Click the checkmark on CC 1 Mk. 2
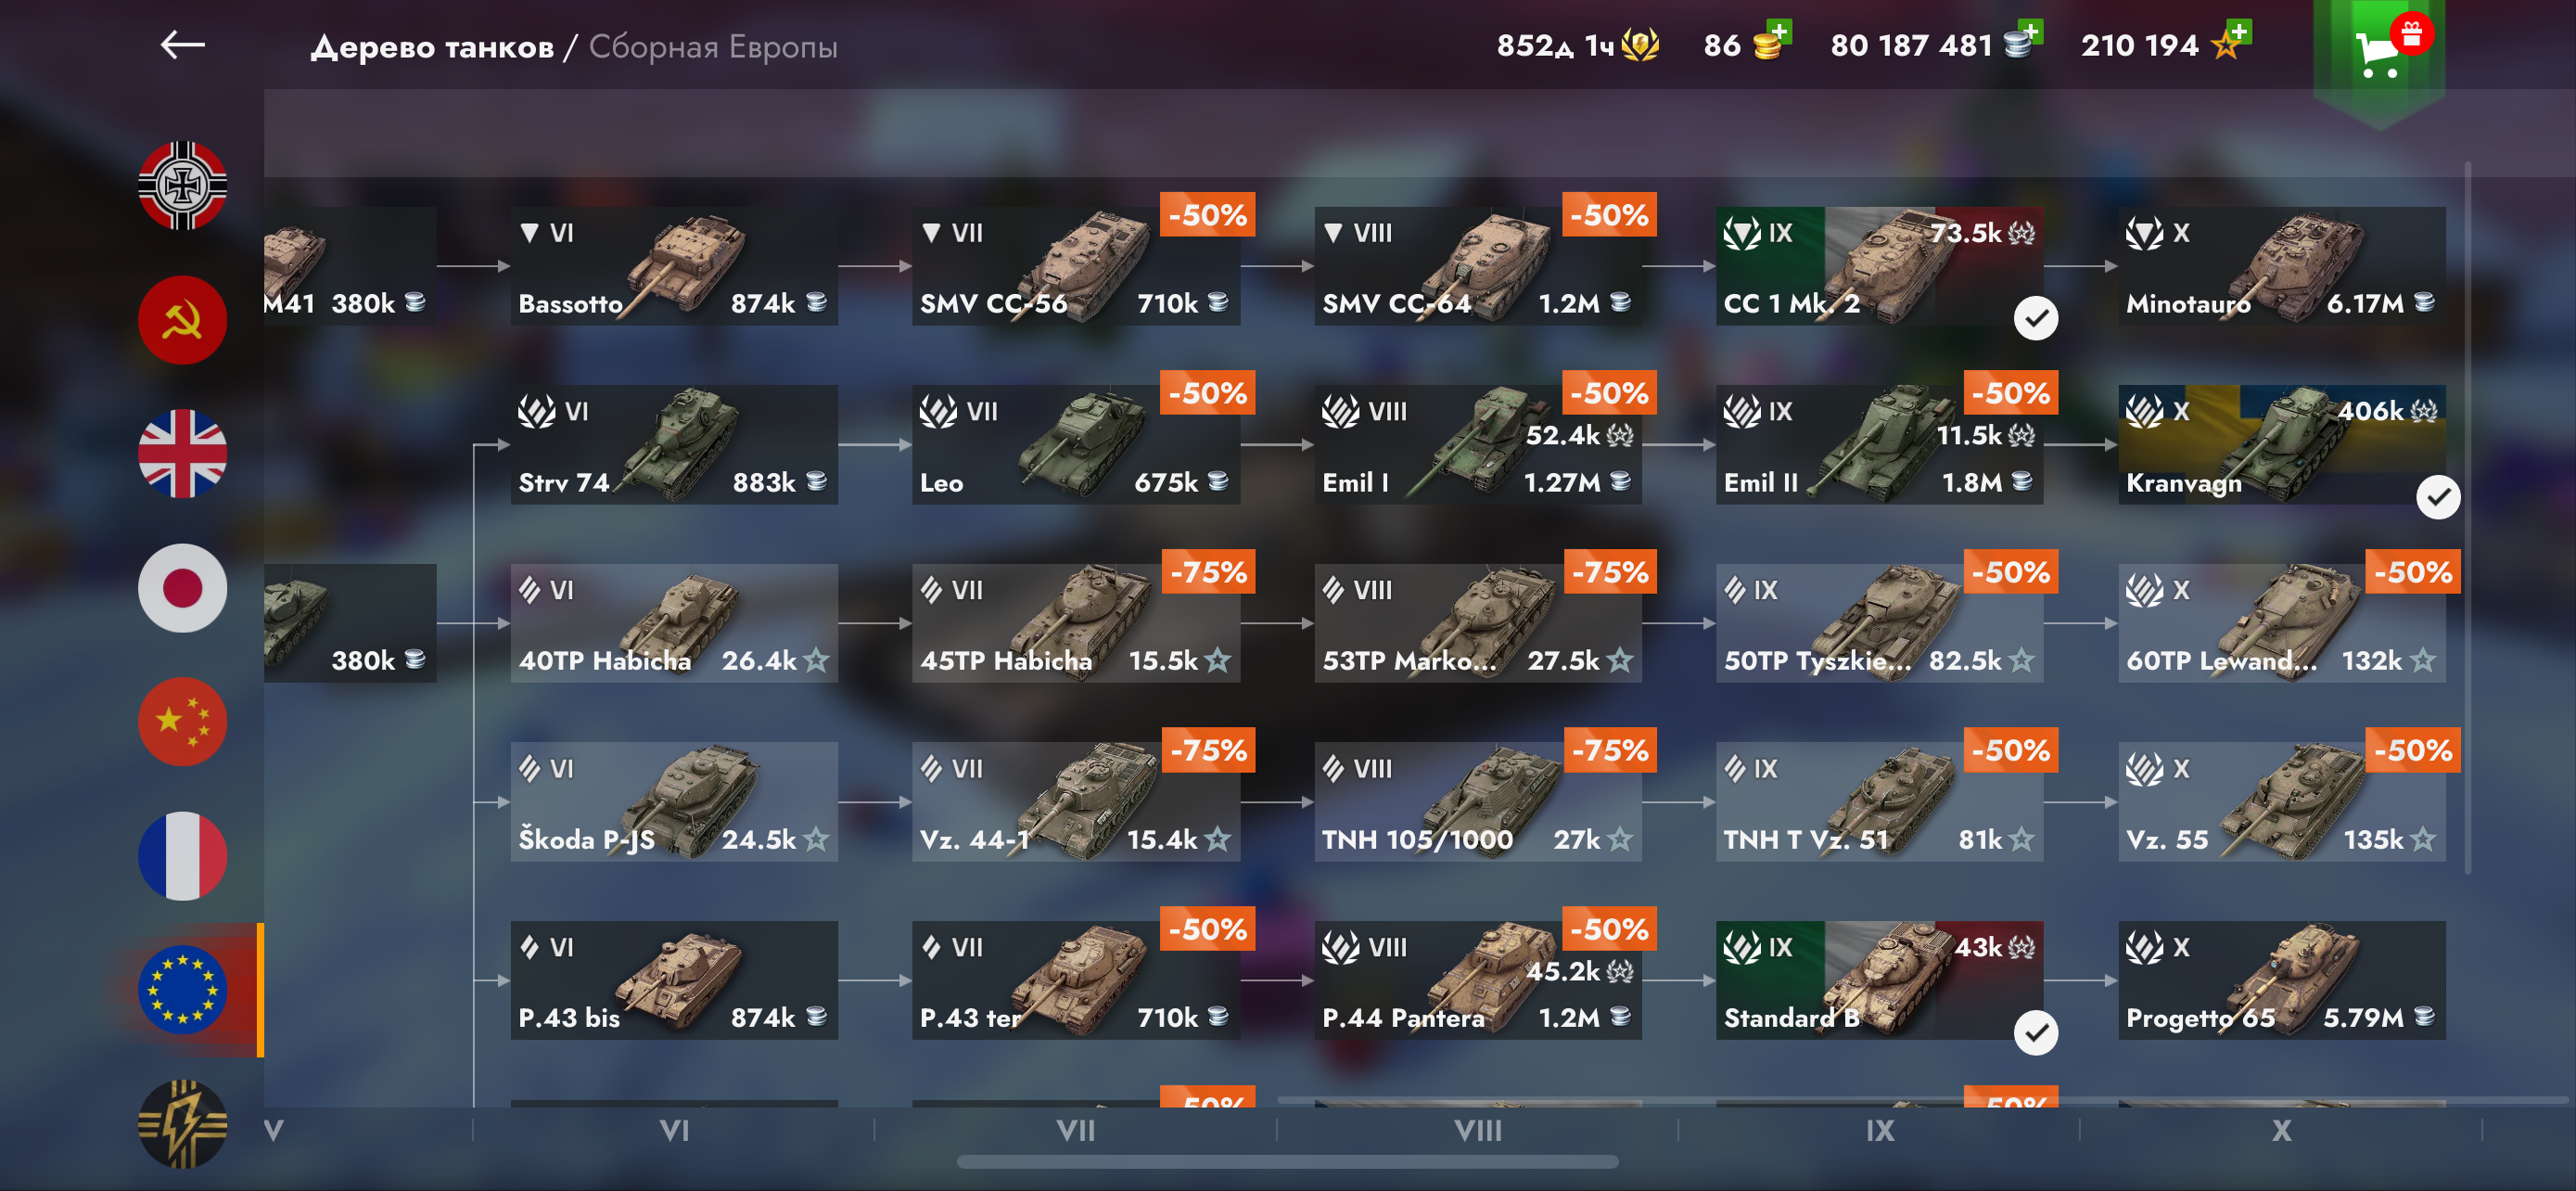Screen dimensions: 2576x1191 click(2035, 319)
